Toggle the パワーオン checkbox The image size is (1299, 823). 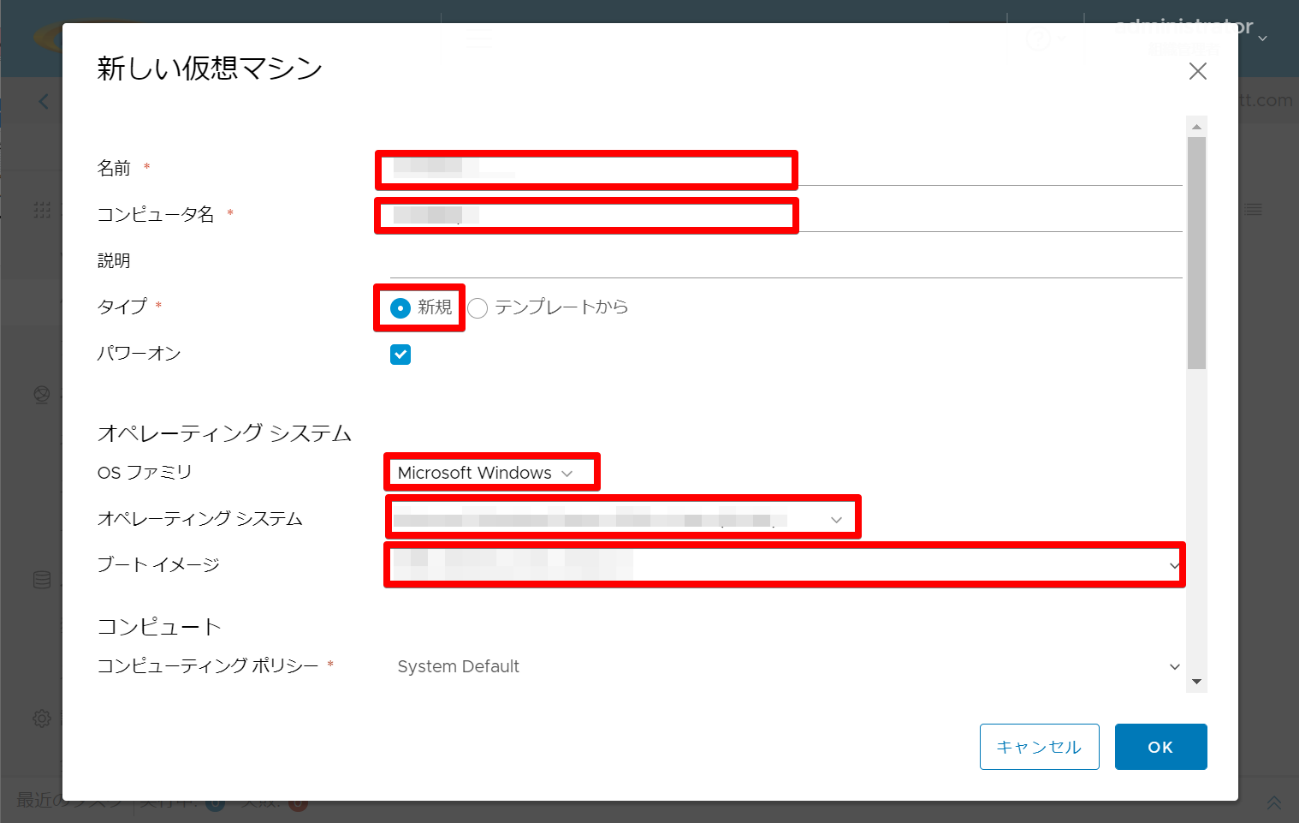tap(400, 354)
